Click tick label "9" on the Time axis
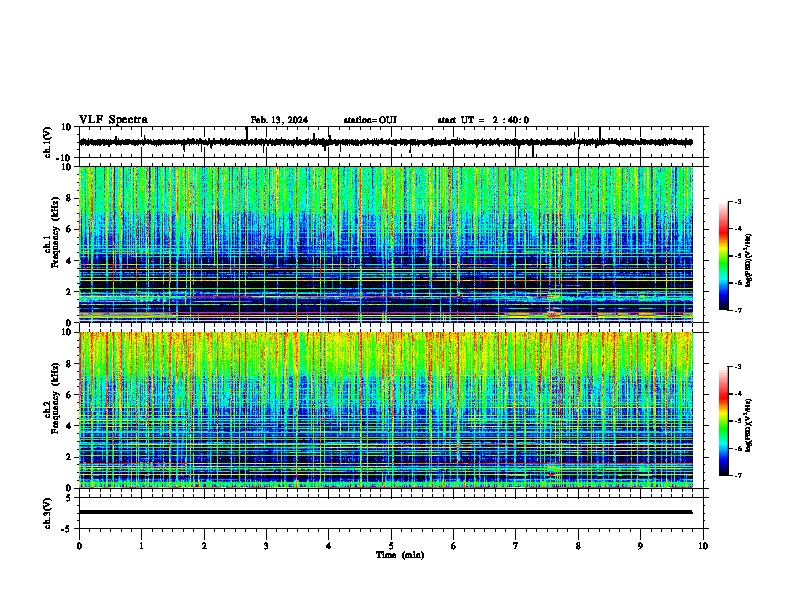792x612 pixels. click(640, 546)
